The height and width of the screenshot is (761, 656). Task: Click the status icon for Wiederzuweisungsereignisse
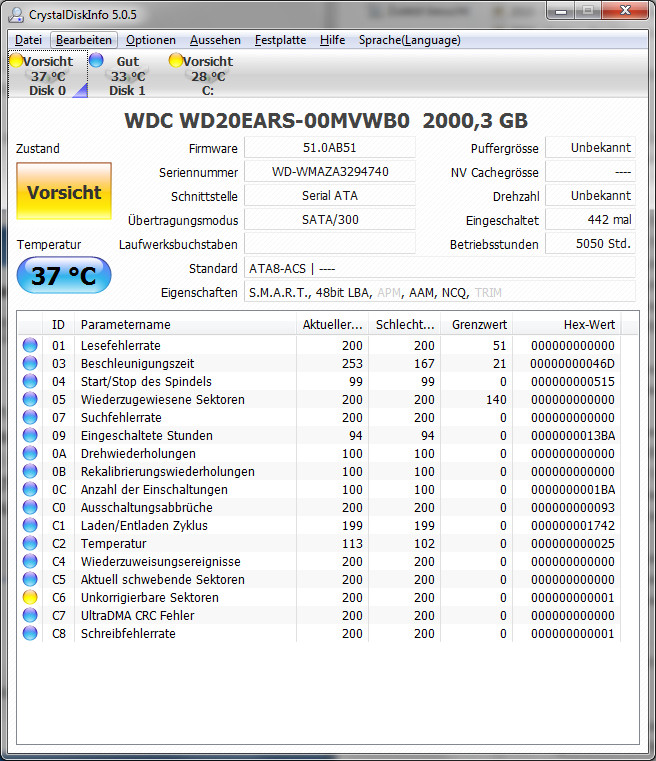pos(30,561)
